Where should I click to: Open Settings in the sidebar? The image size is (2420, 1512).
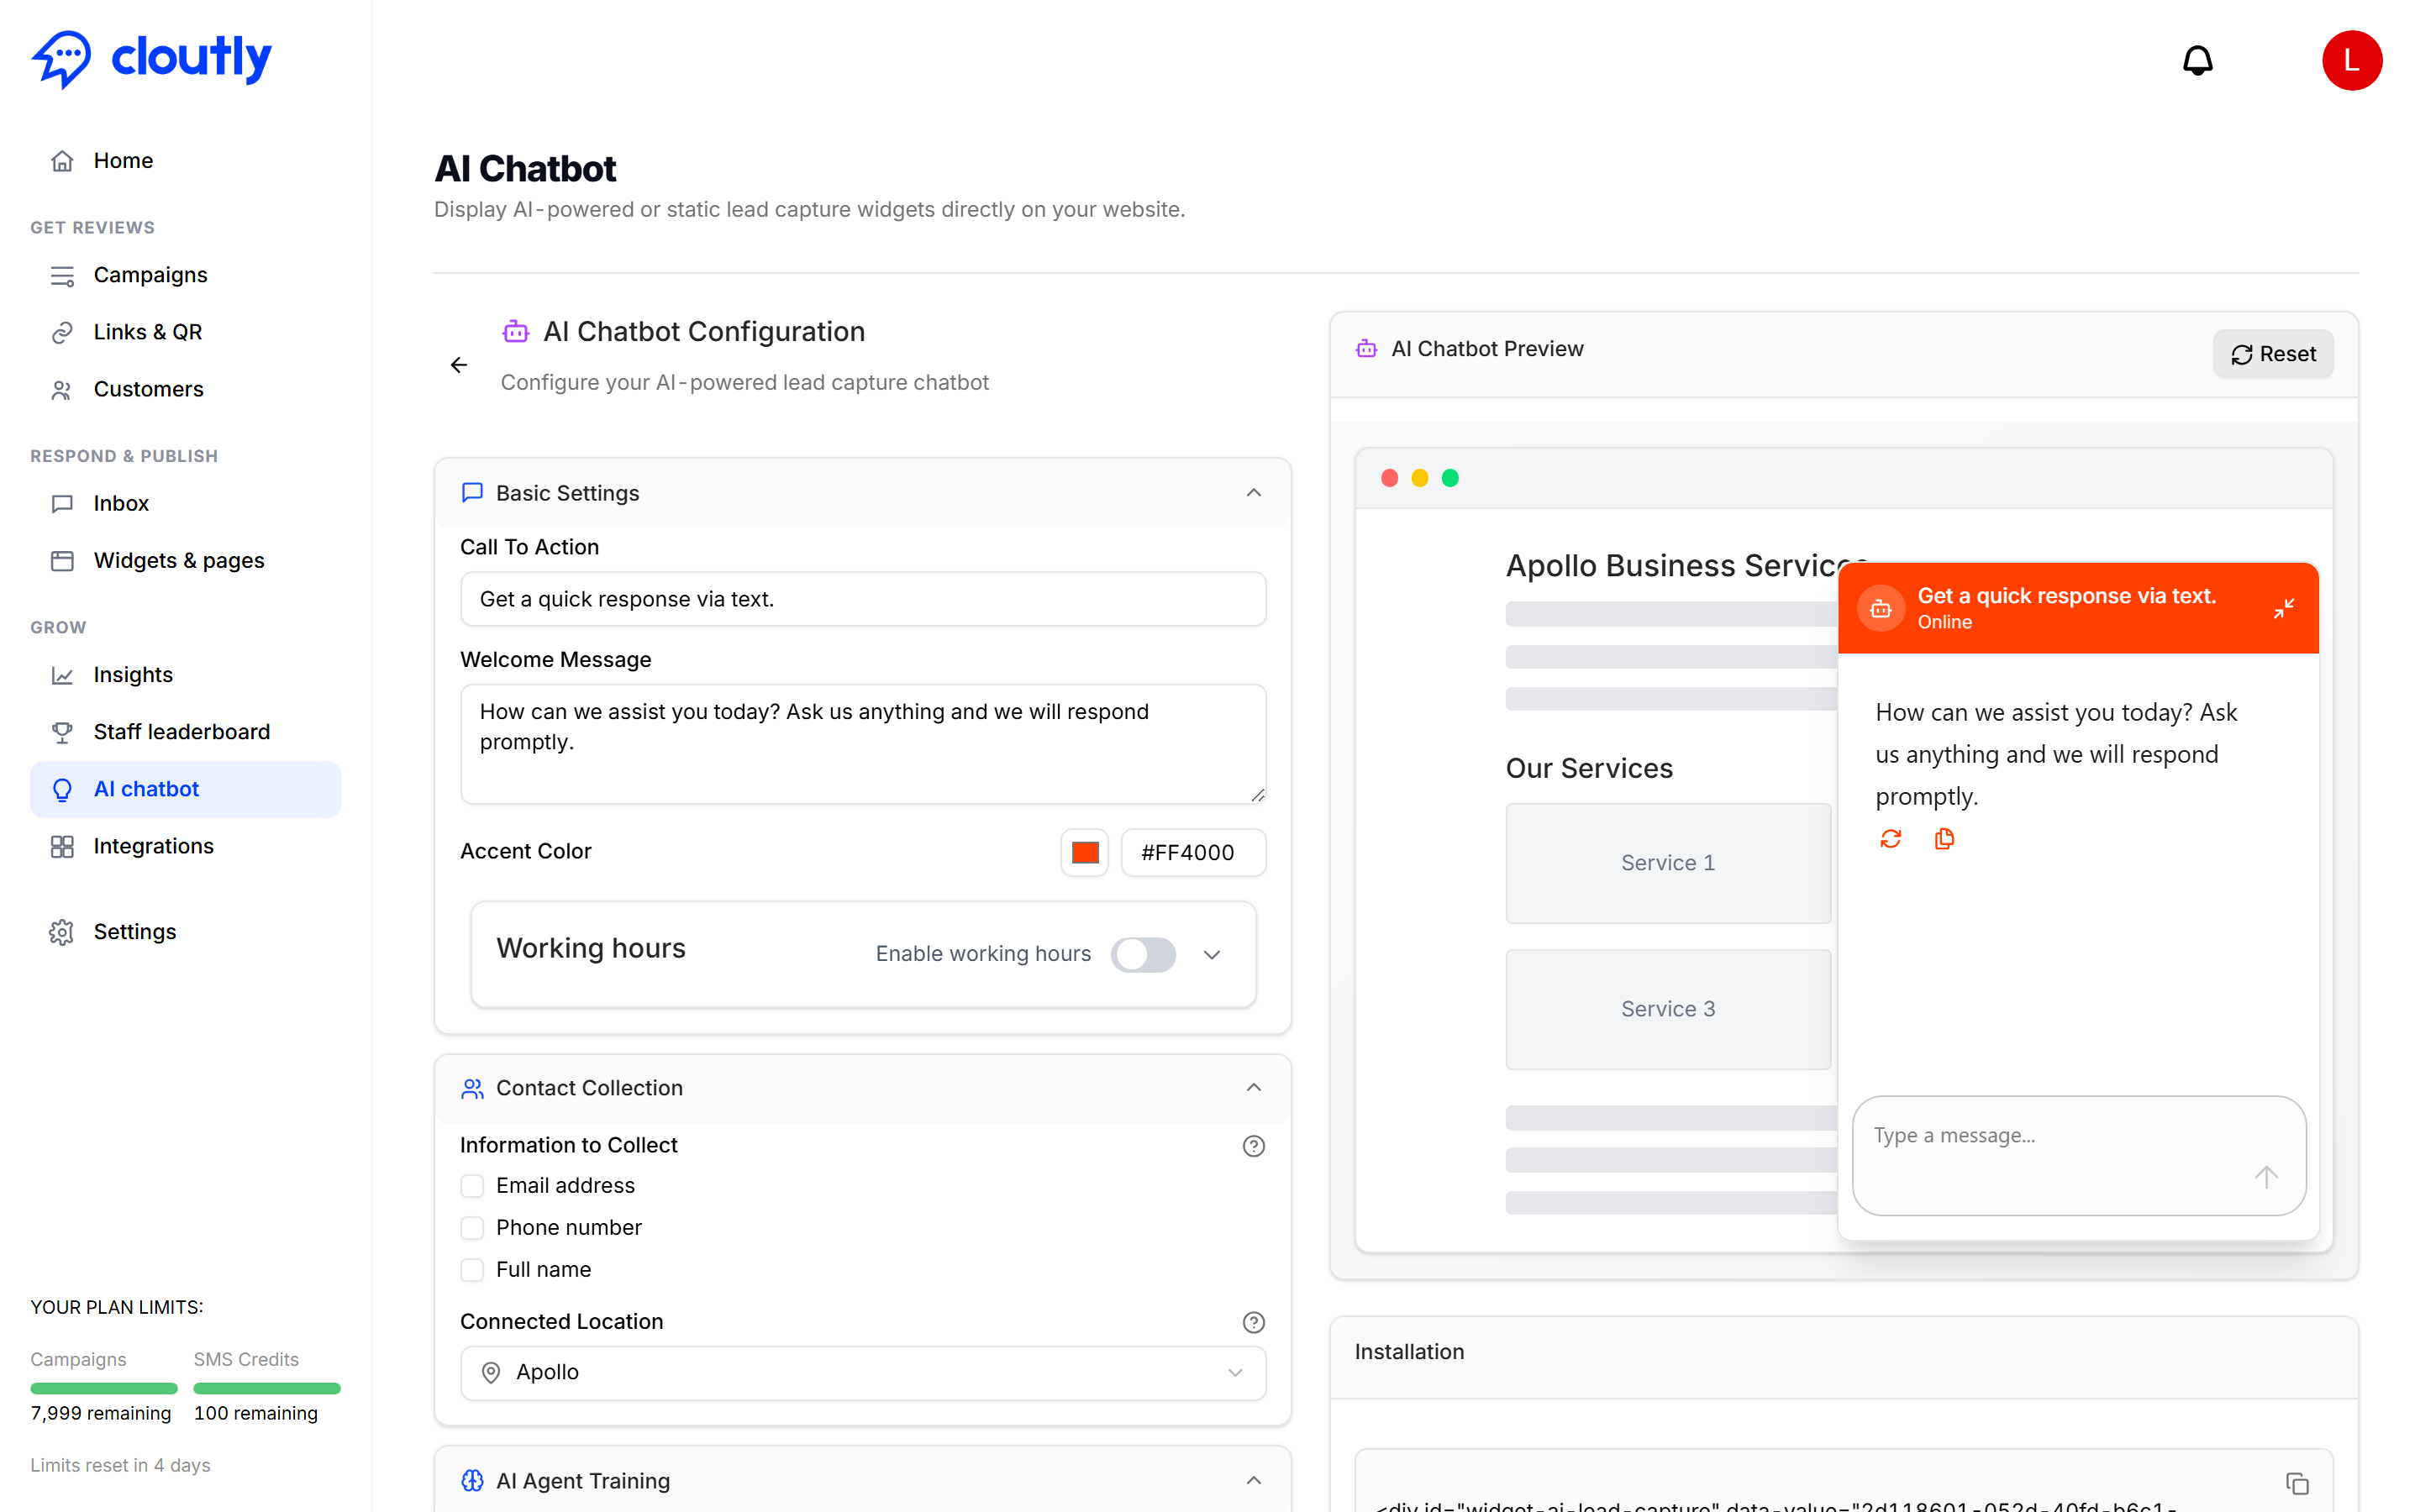pos(186,932)
